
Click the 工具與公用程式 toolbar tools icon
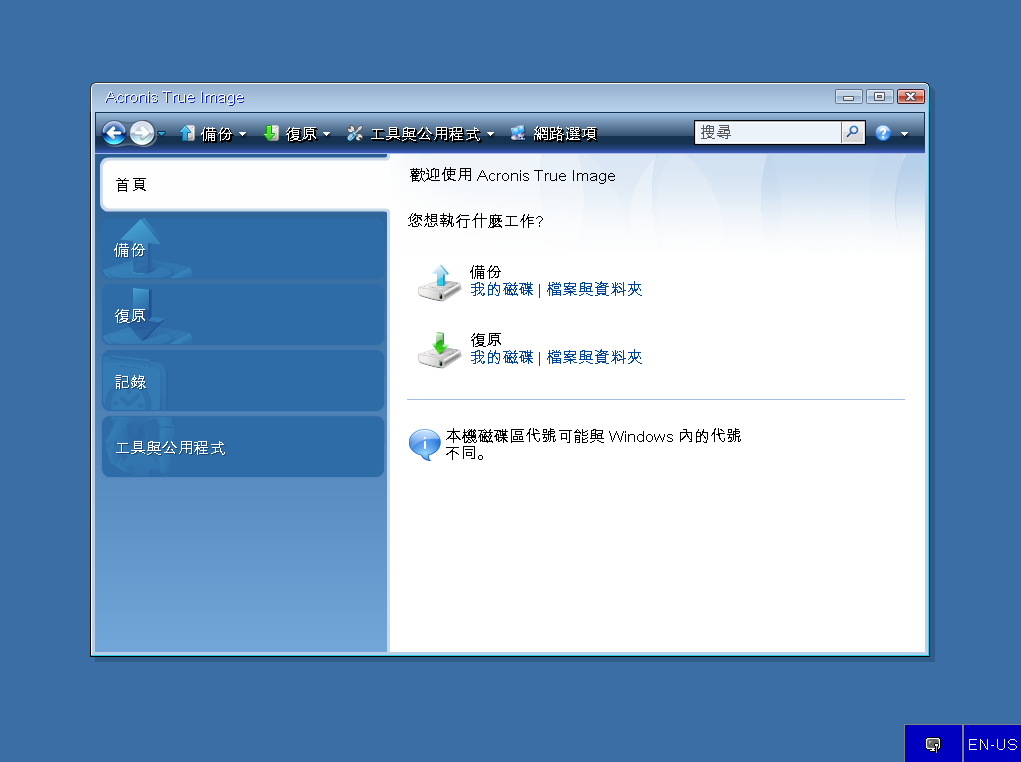pos(355,133)
